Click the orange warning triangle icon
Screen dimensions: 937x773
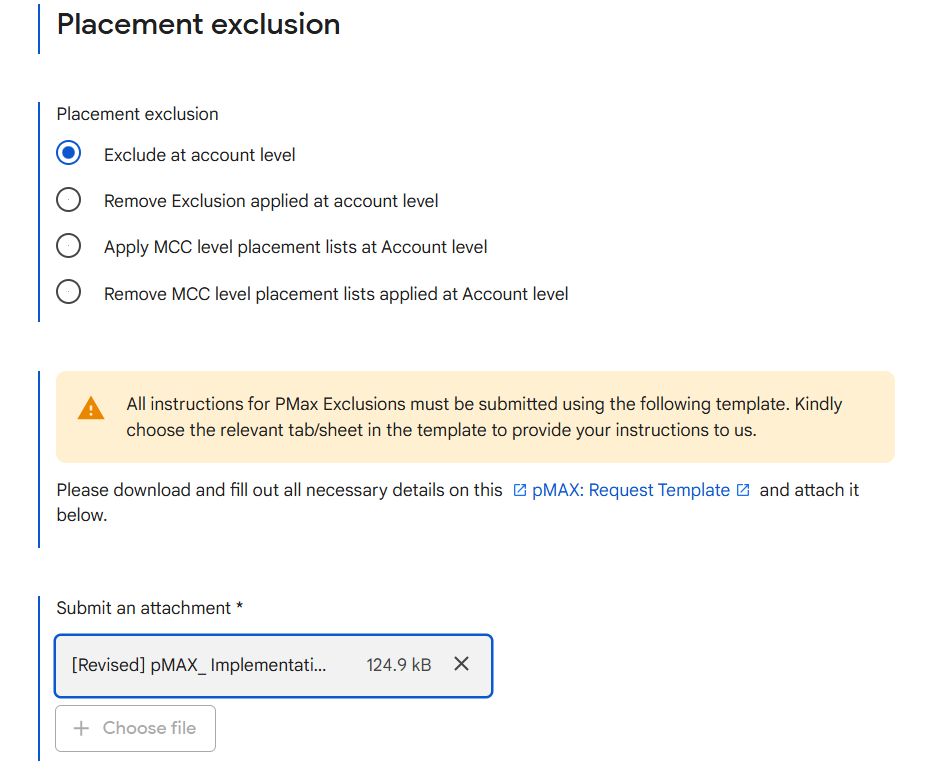(x=90, y=408)
